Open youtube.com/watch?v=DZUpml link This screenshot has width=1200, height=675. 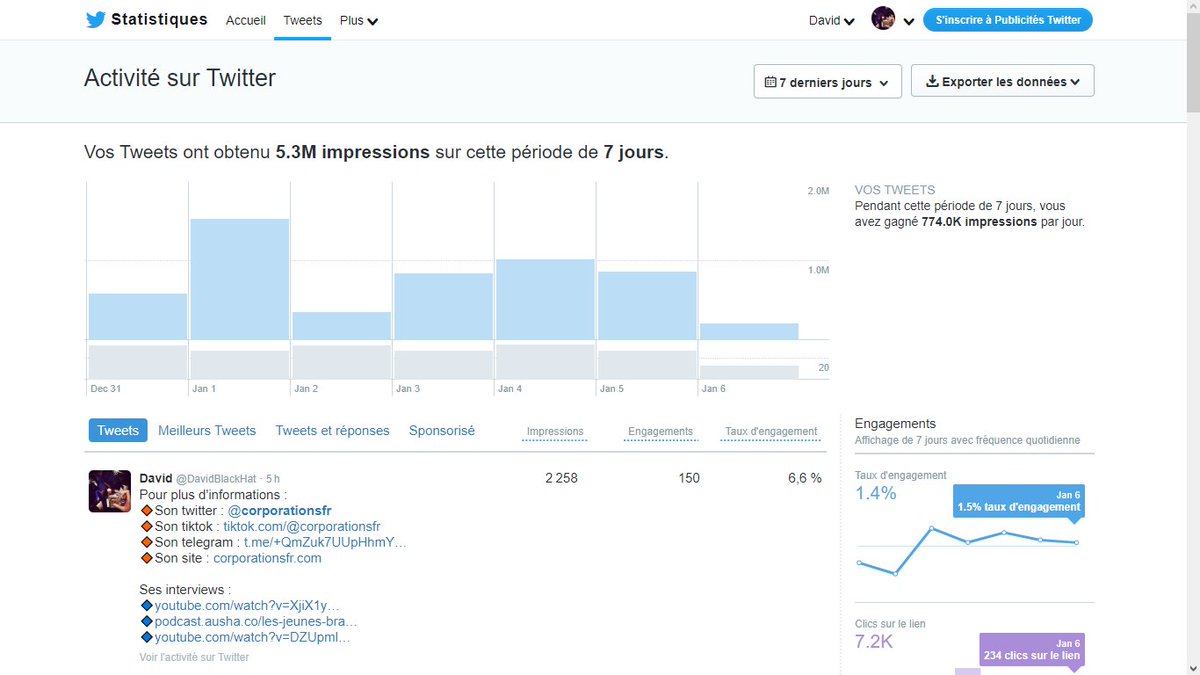coord(252,637)
